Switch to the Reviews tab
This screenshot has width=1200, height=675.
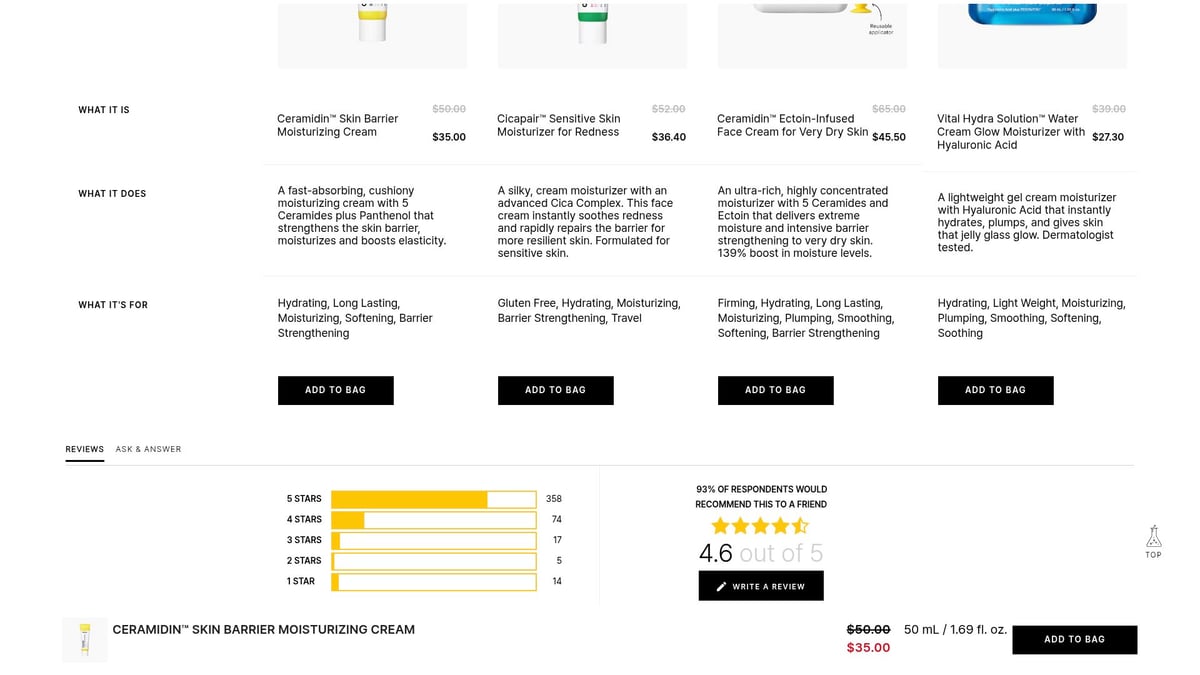point(85,450)
